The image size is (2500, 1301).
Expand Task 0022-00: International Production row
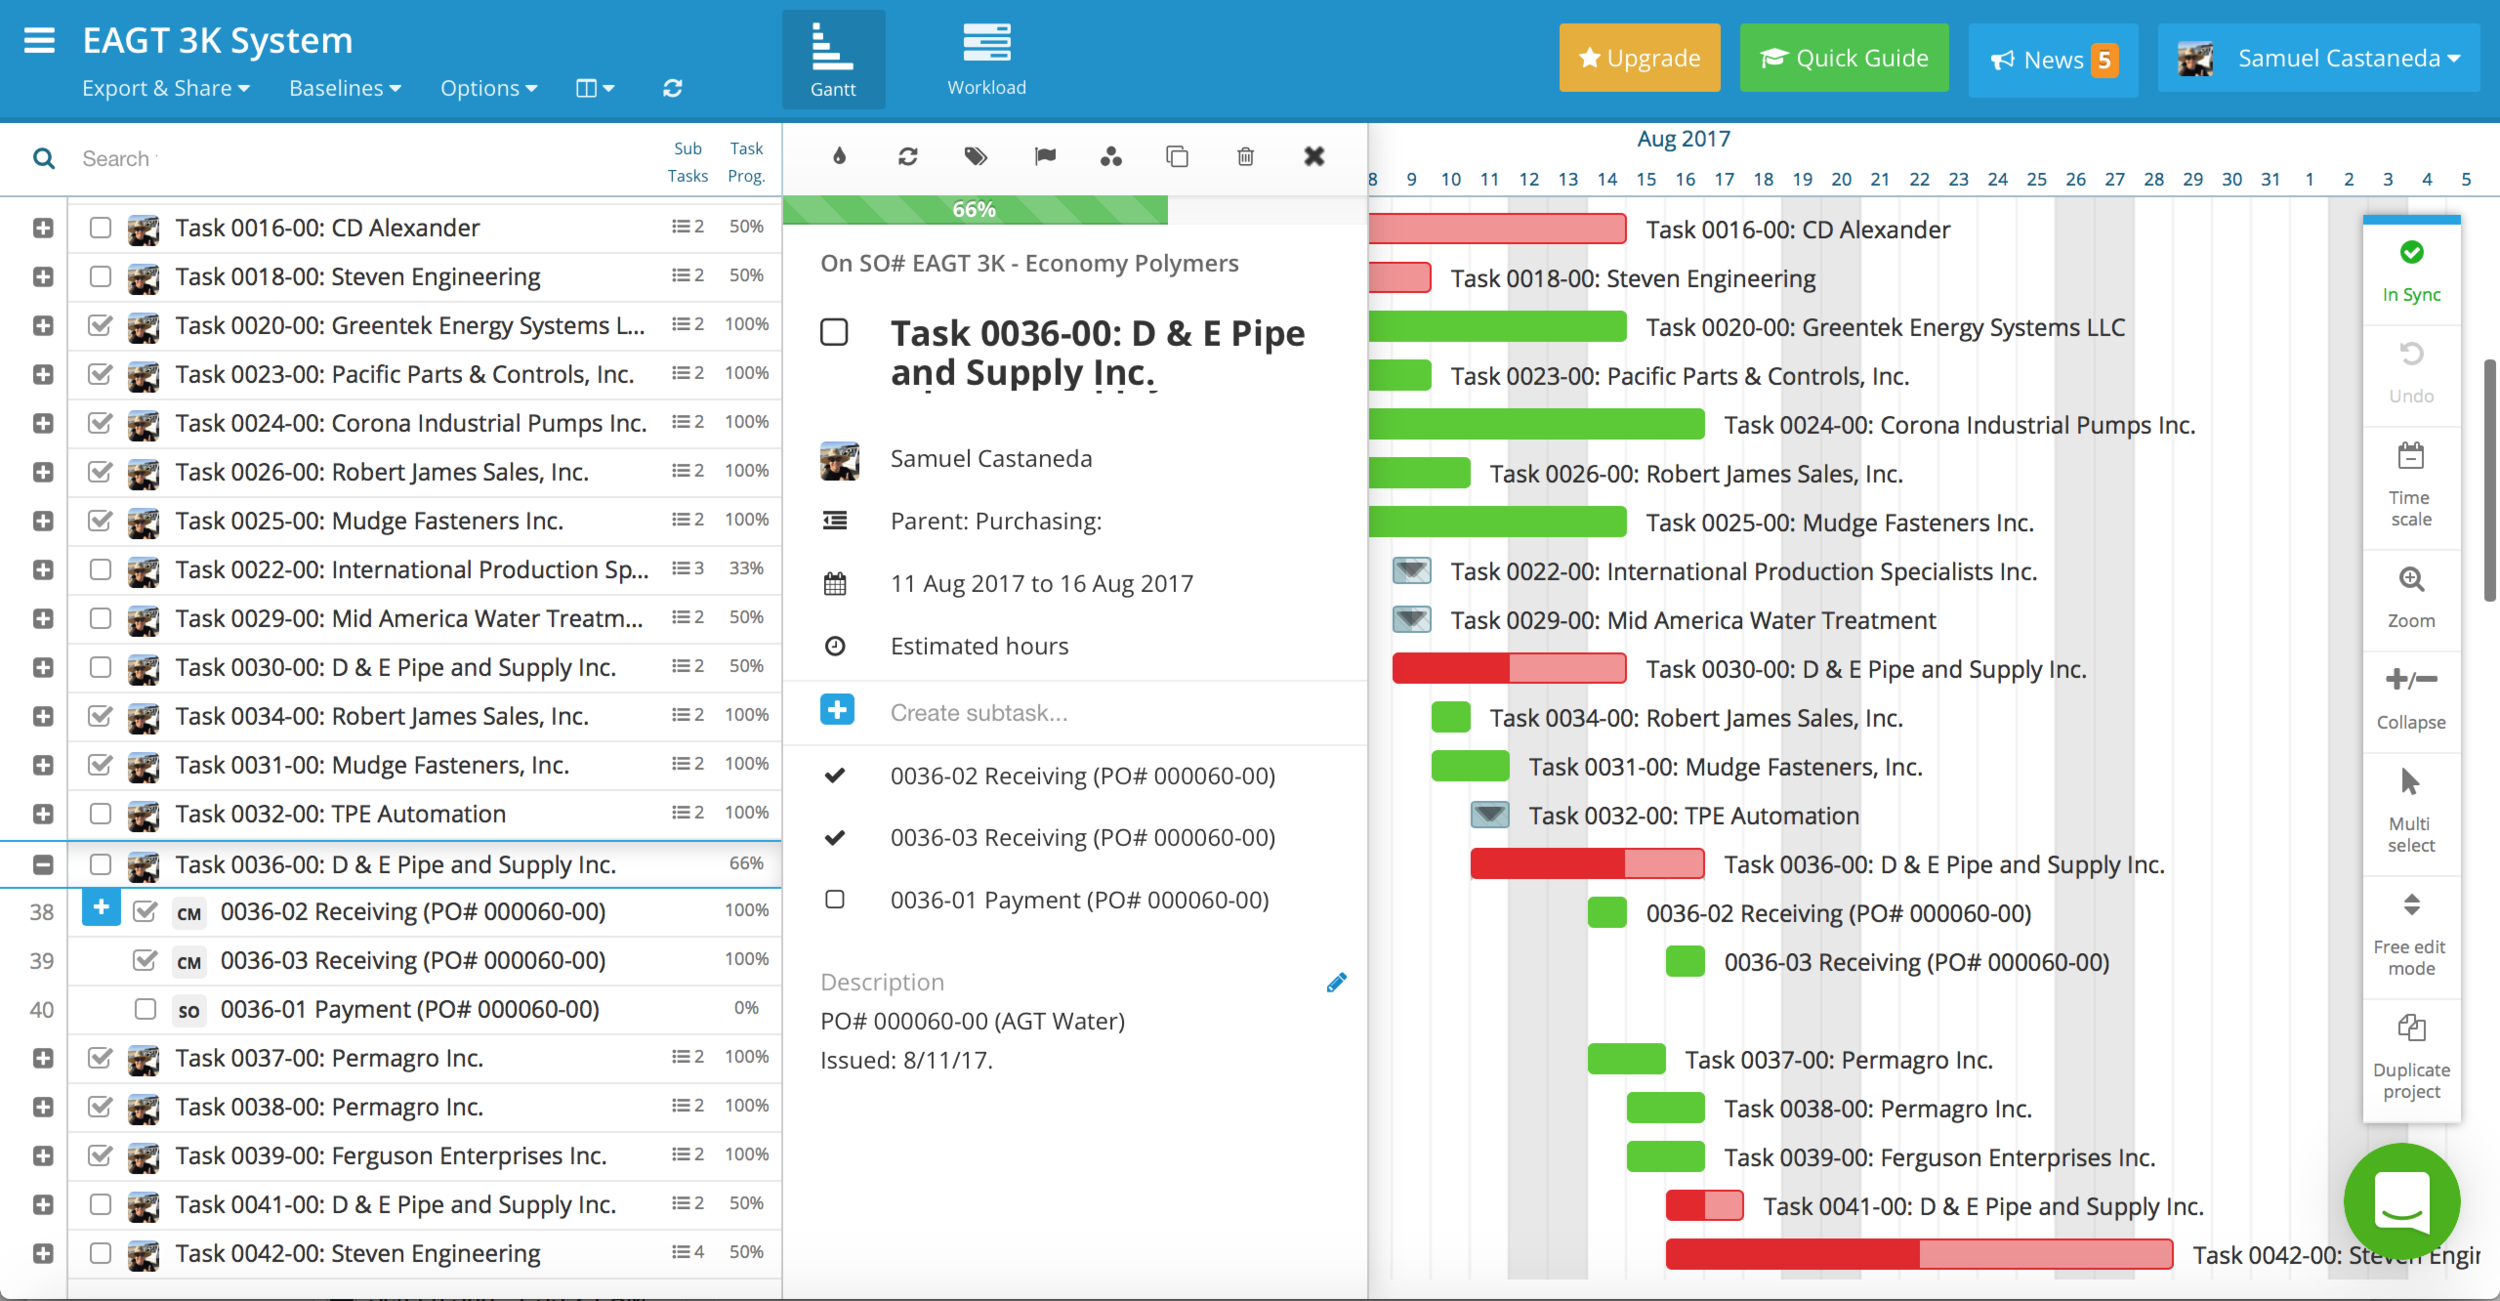coord(43,570)
